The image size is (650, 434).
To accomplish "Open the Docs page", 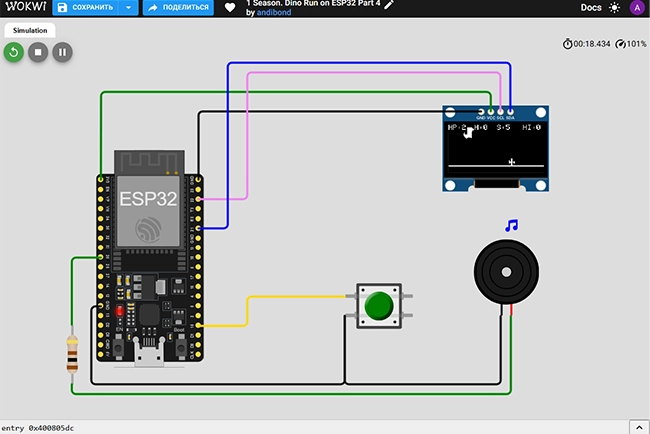I will [x=591, y=7].
